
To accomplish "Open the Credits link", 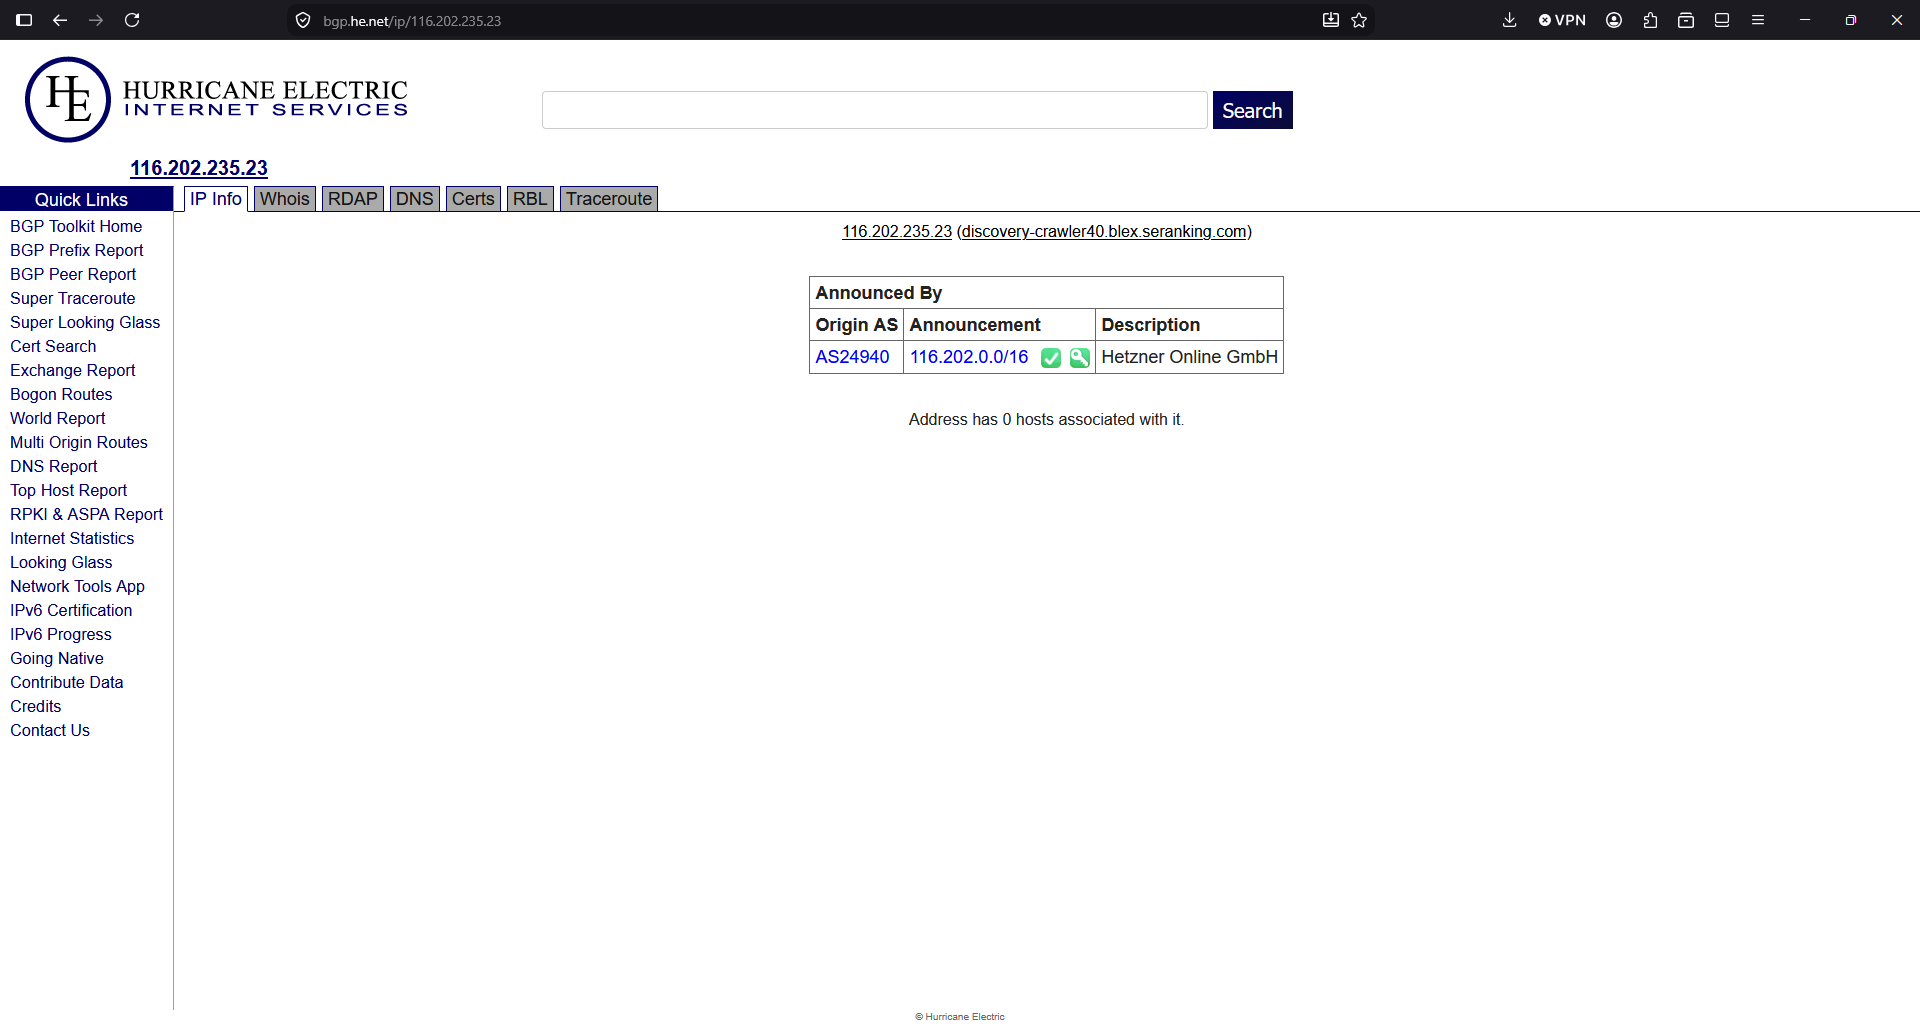I will coord(36,706).
